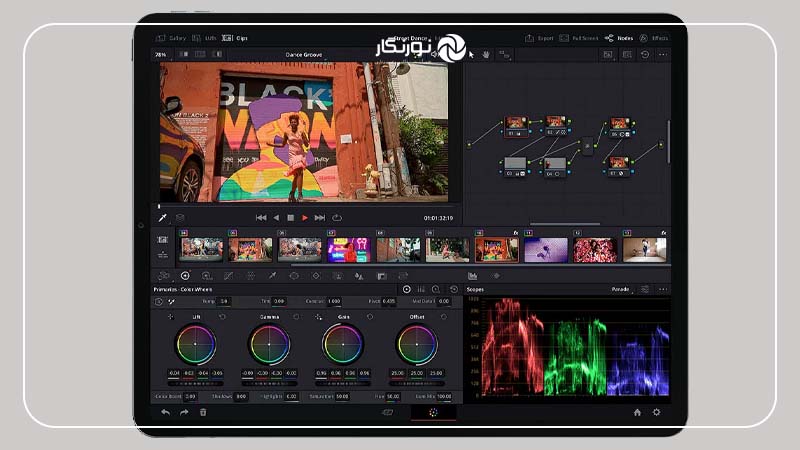
Task: Select the purple tinted clip thumbnail
Action: click(545, 249)
